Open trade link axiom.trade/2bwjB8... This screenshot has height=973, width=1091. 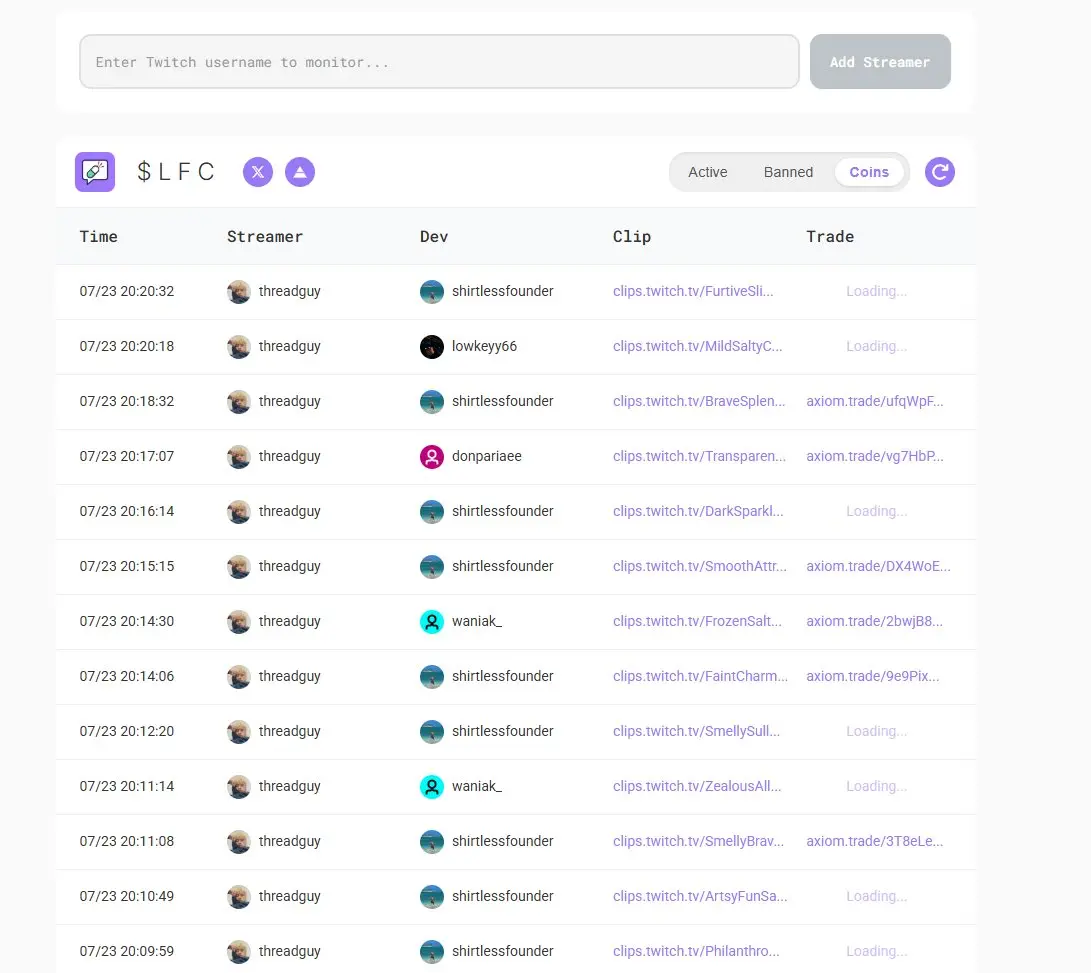pyautogui.click(x=875, y=621)
